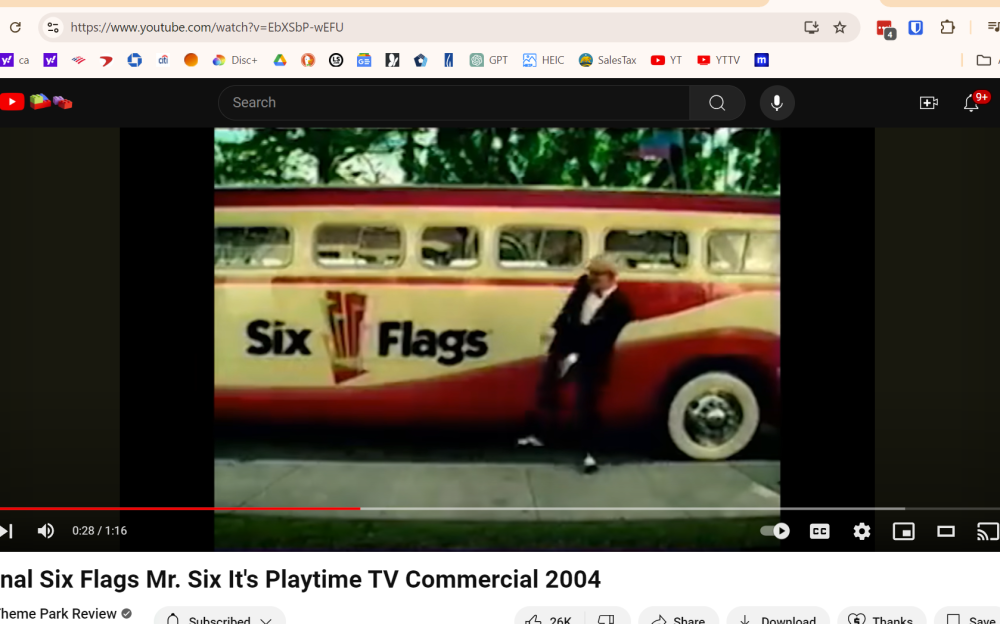Open the Create video icon

(928, 103)
